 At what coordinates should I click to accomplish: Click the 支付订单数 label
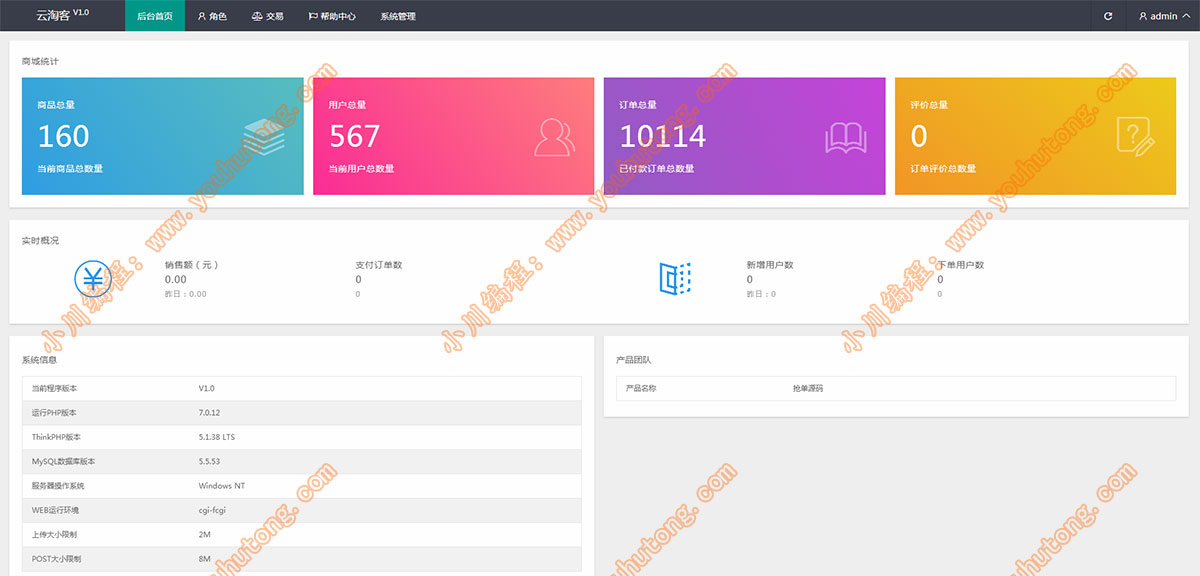coord(379,265)
